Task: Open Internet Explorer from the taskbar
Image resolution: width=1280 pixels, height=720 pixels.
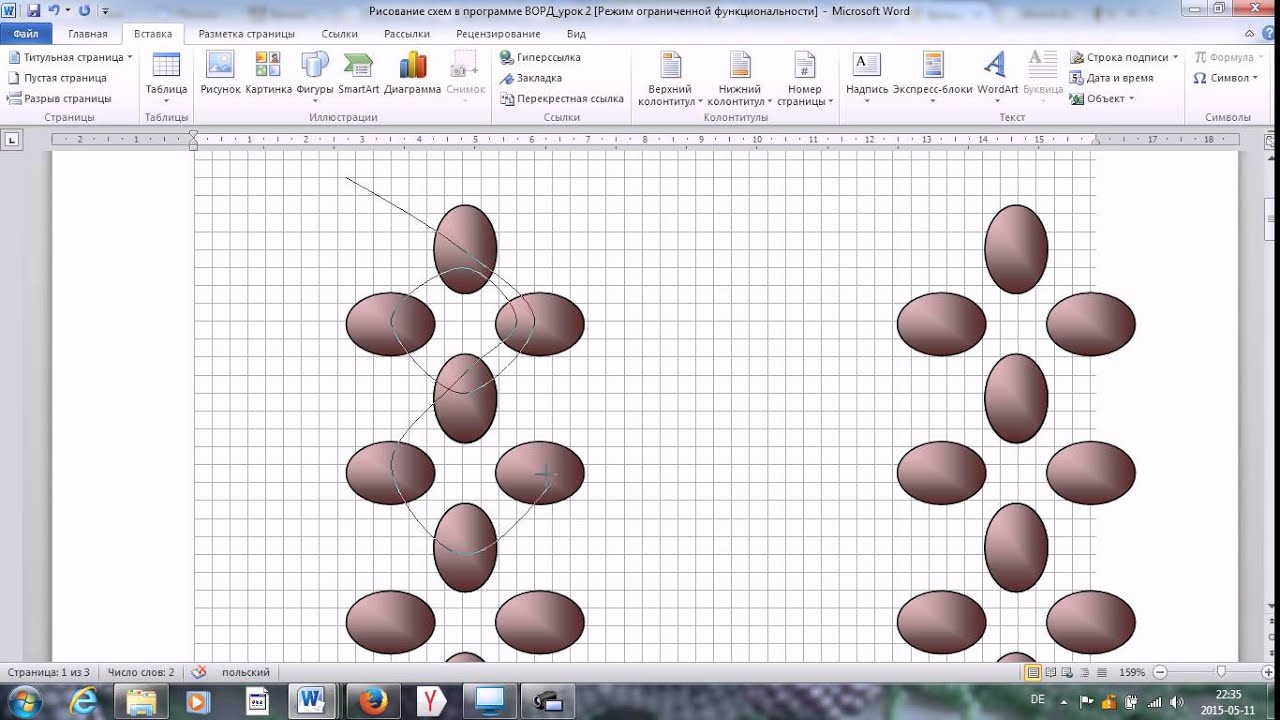Action: [83, 702]
